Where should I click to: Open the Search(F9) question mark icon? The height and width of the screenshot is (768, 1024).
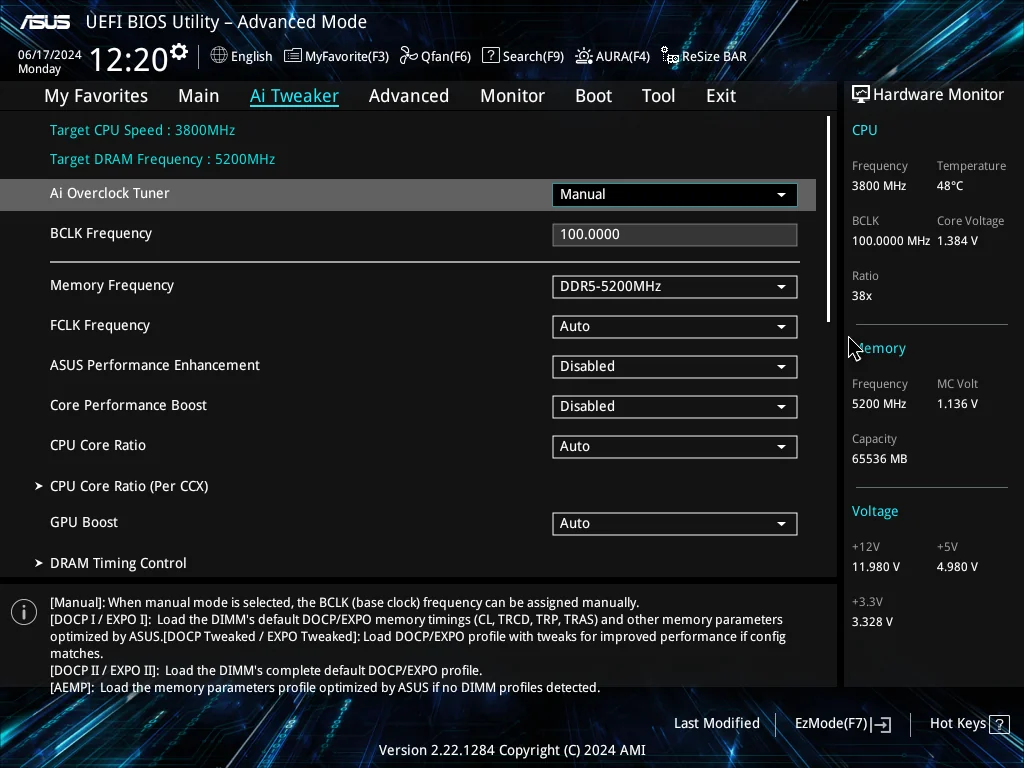[490, 56]
